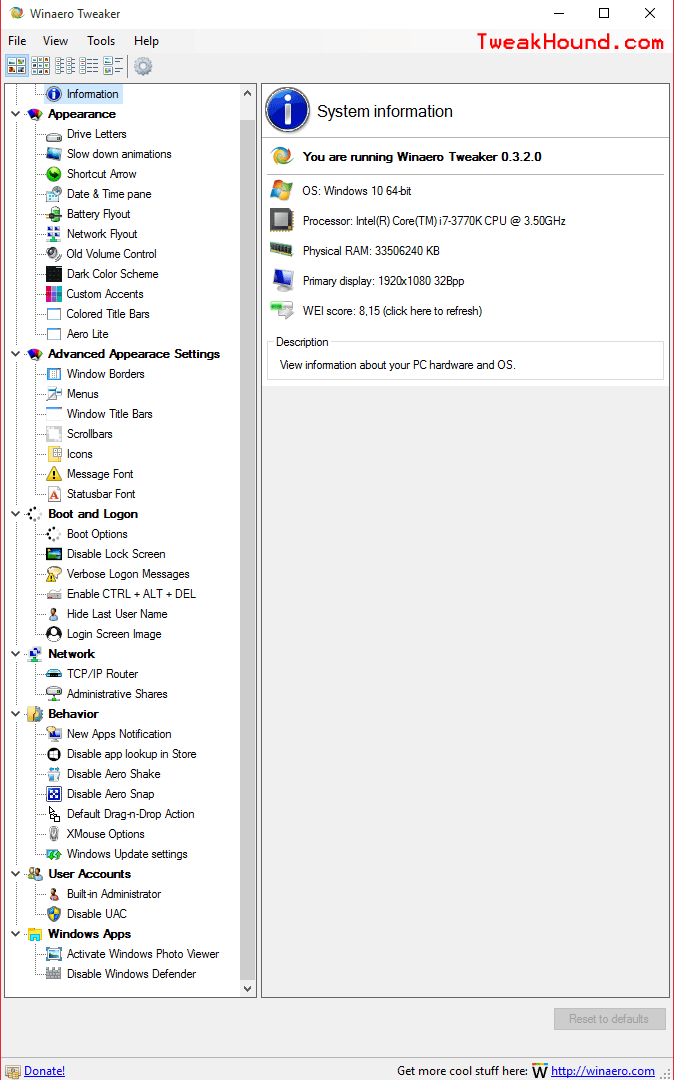The width and height of the screenshot is (674, 1080).
Task: Select Disable Windows Defender in the tree
Action: coord(131,974)
